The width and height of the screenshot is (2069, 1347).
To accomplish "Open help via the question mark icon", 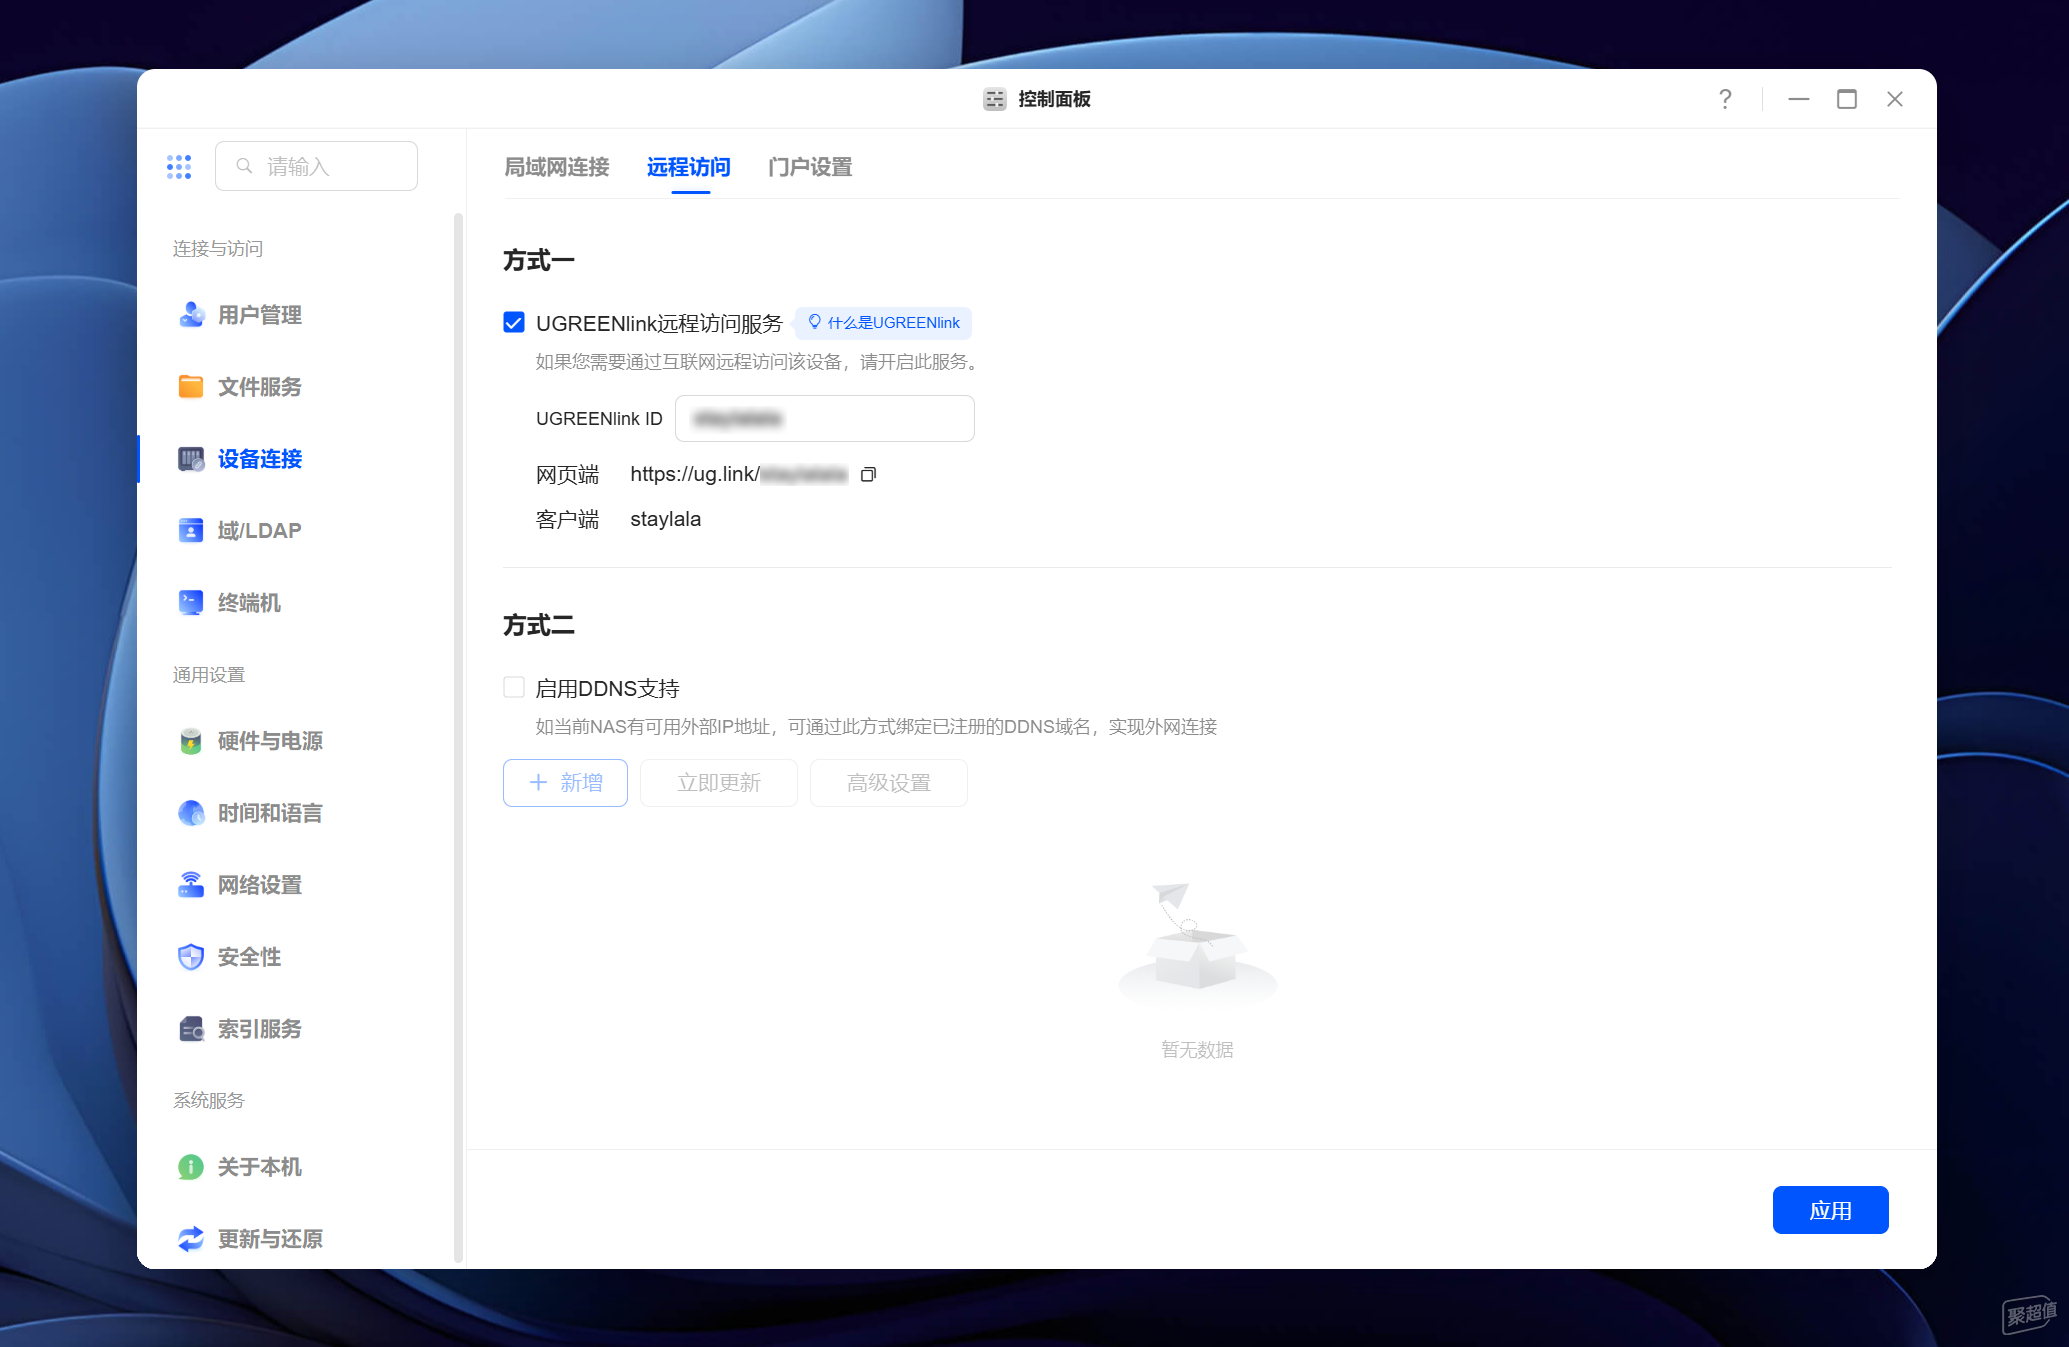I will click(x=1725, y=99).
